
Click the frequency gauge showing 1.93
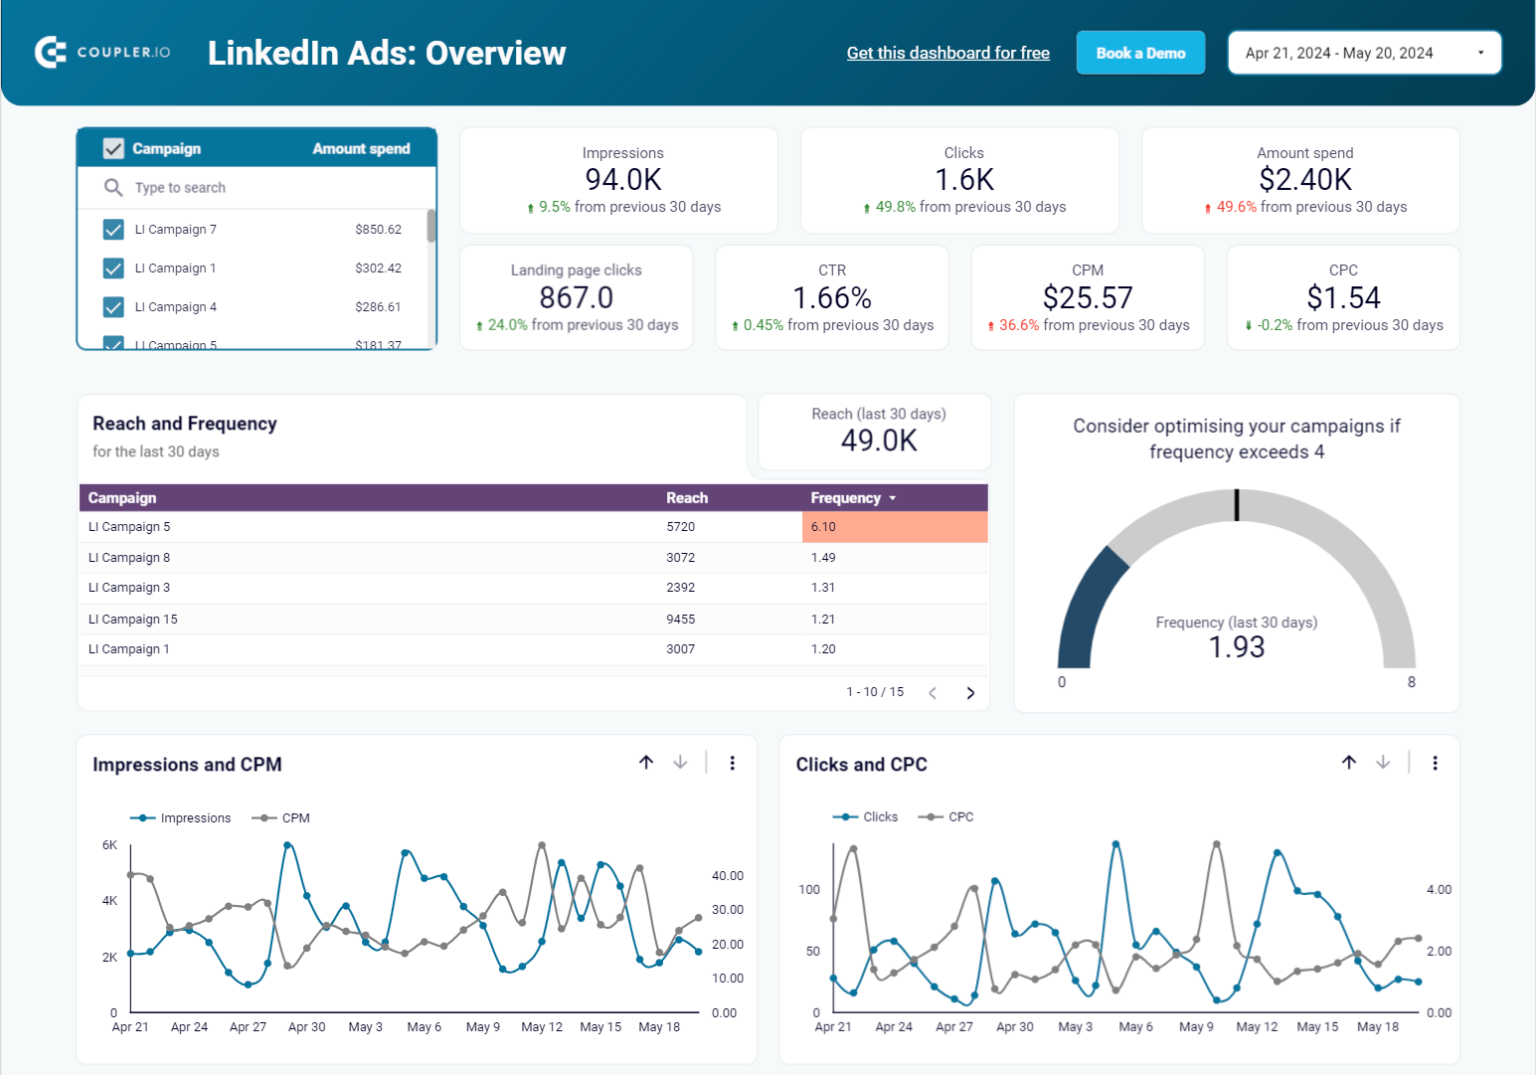[1237, 647]
